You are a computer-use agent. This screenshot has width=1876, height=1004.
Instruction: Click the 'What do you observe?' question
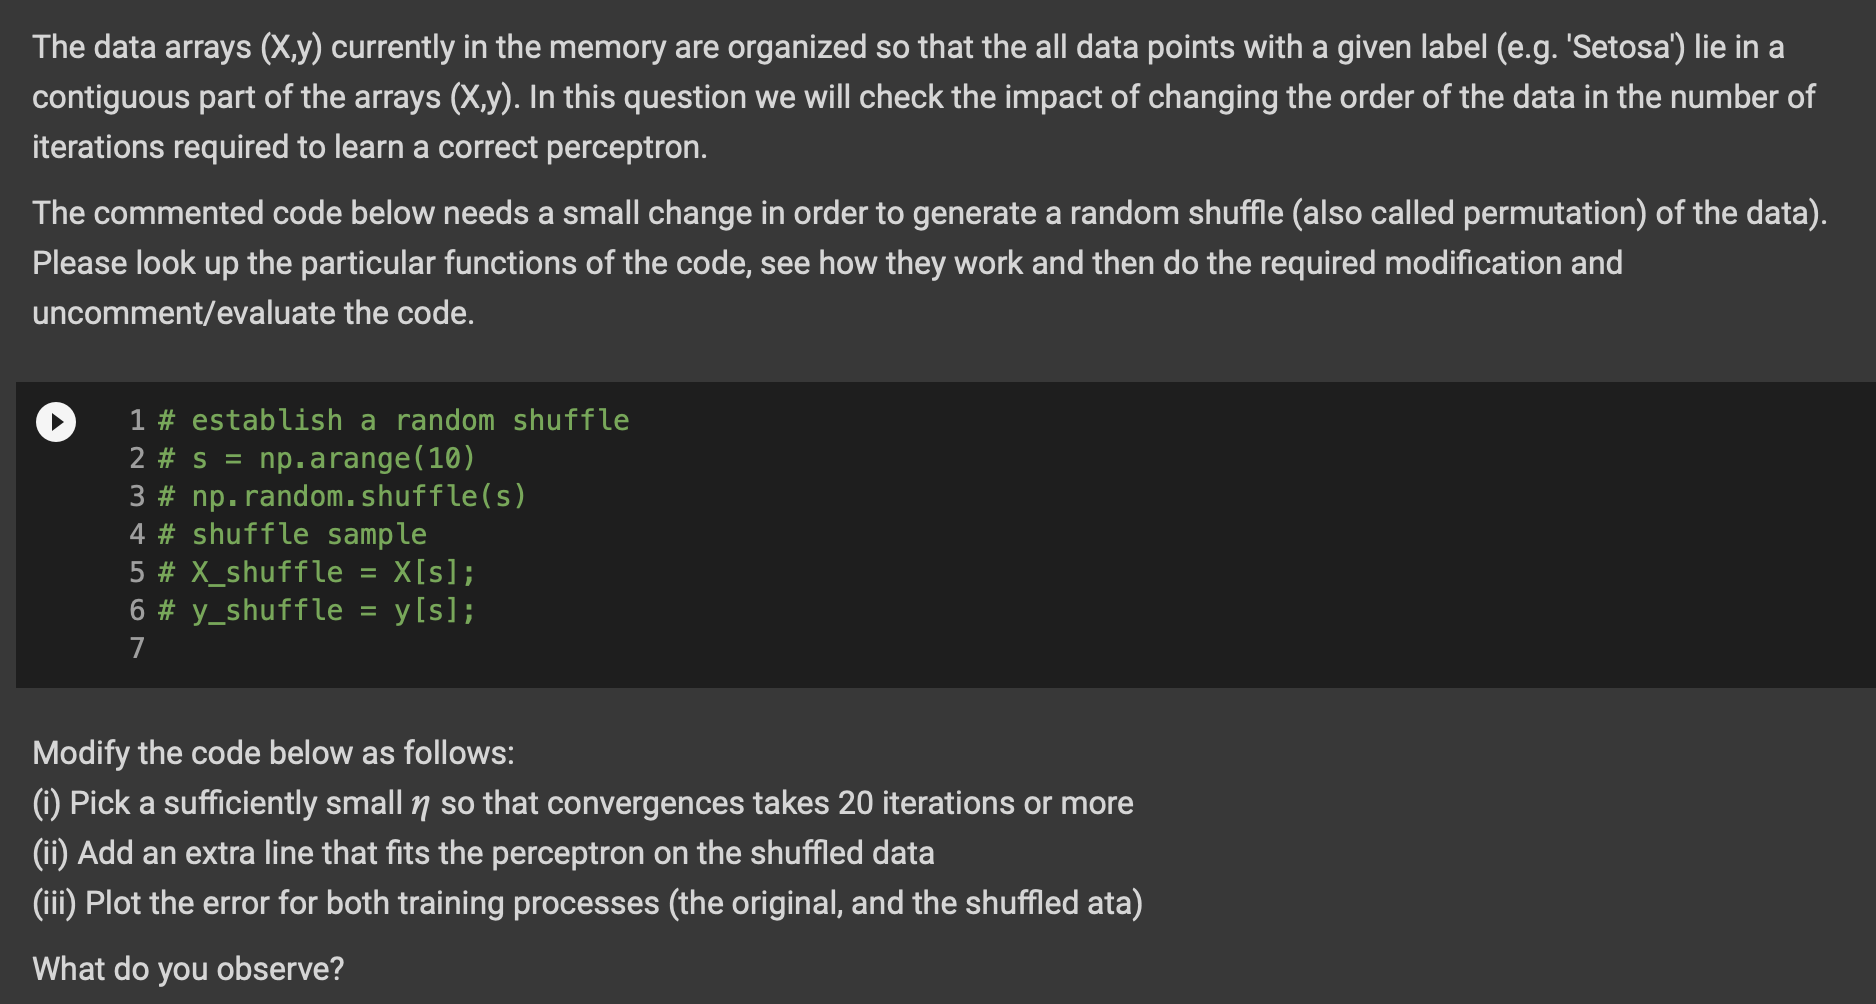point(188,969)
